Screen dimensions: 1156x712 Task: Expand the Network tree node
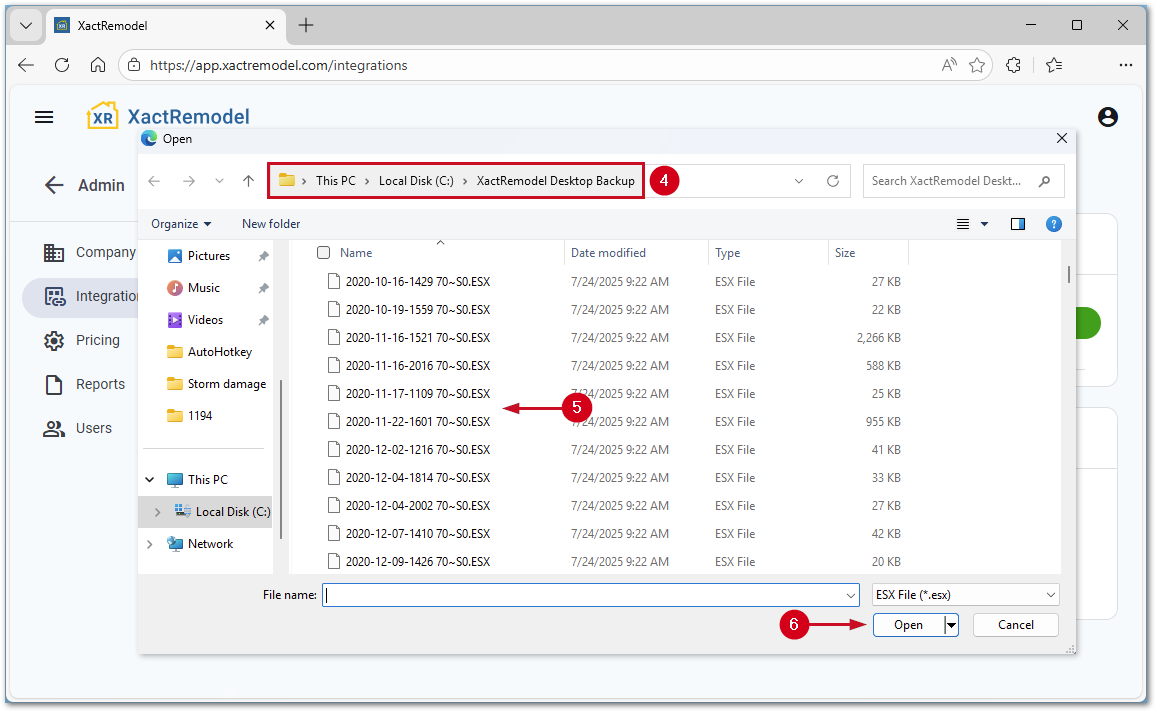(150, 544)
